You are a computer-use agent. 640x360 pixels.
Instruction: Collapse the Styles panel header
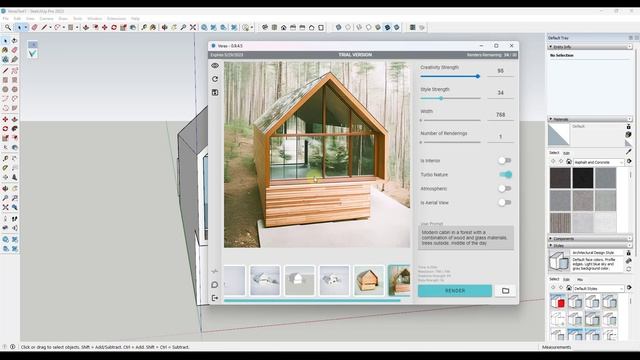point(590,245)
